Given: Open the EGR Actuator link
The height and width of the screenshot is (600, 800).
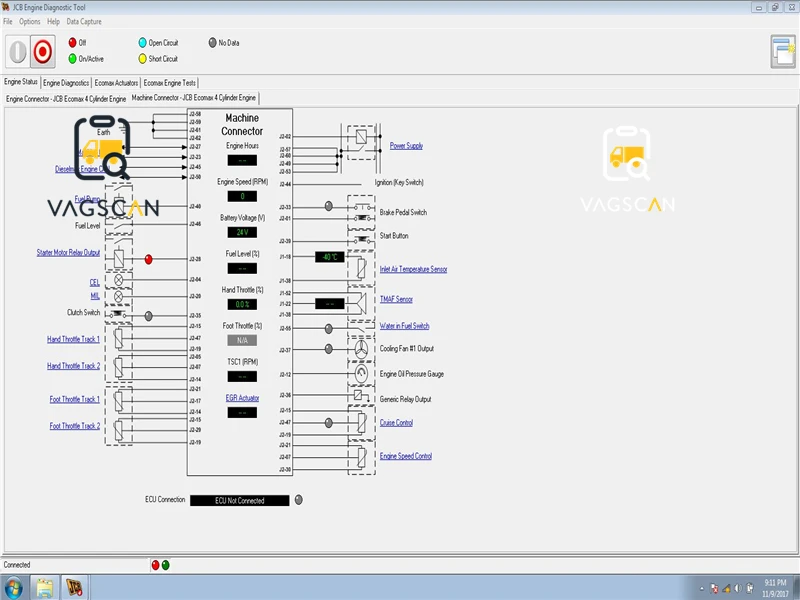Looking at the screenshot, I should click(242, 398).
